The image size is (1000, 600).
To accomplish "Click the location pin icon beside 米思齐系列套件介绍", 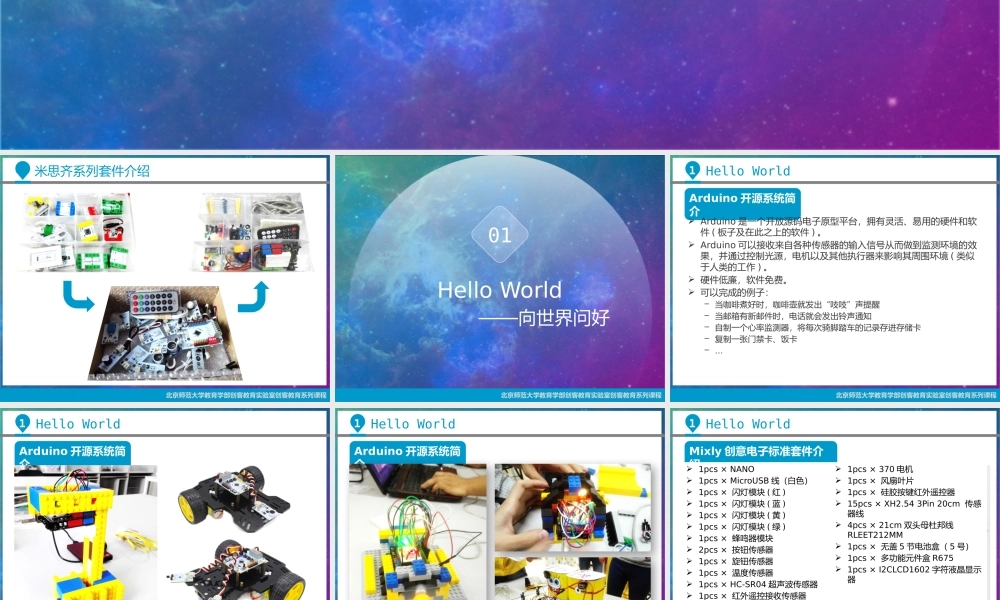I will coord(22,171).
